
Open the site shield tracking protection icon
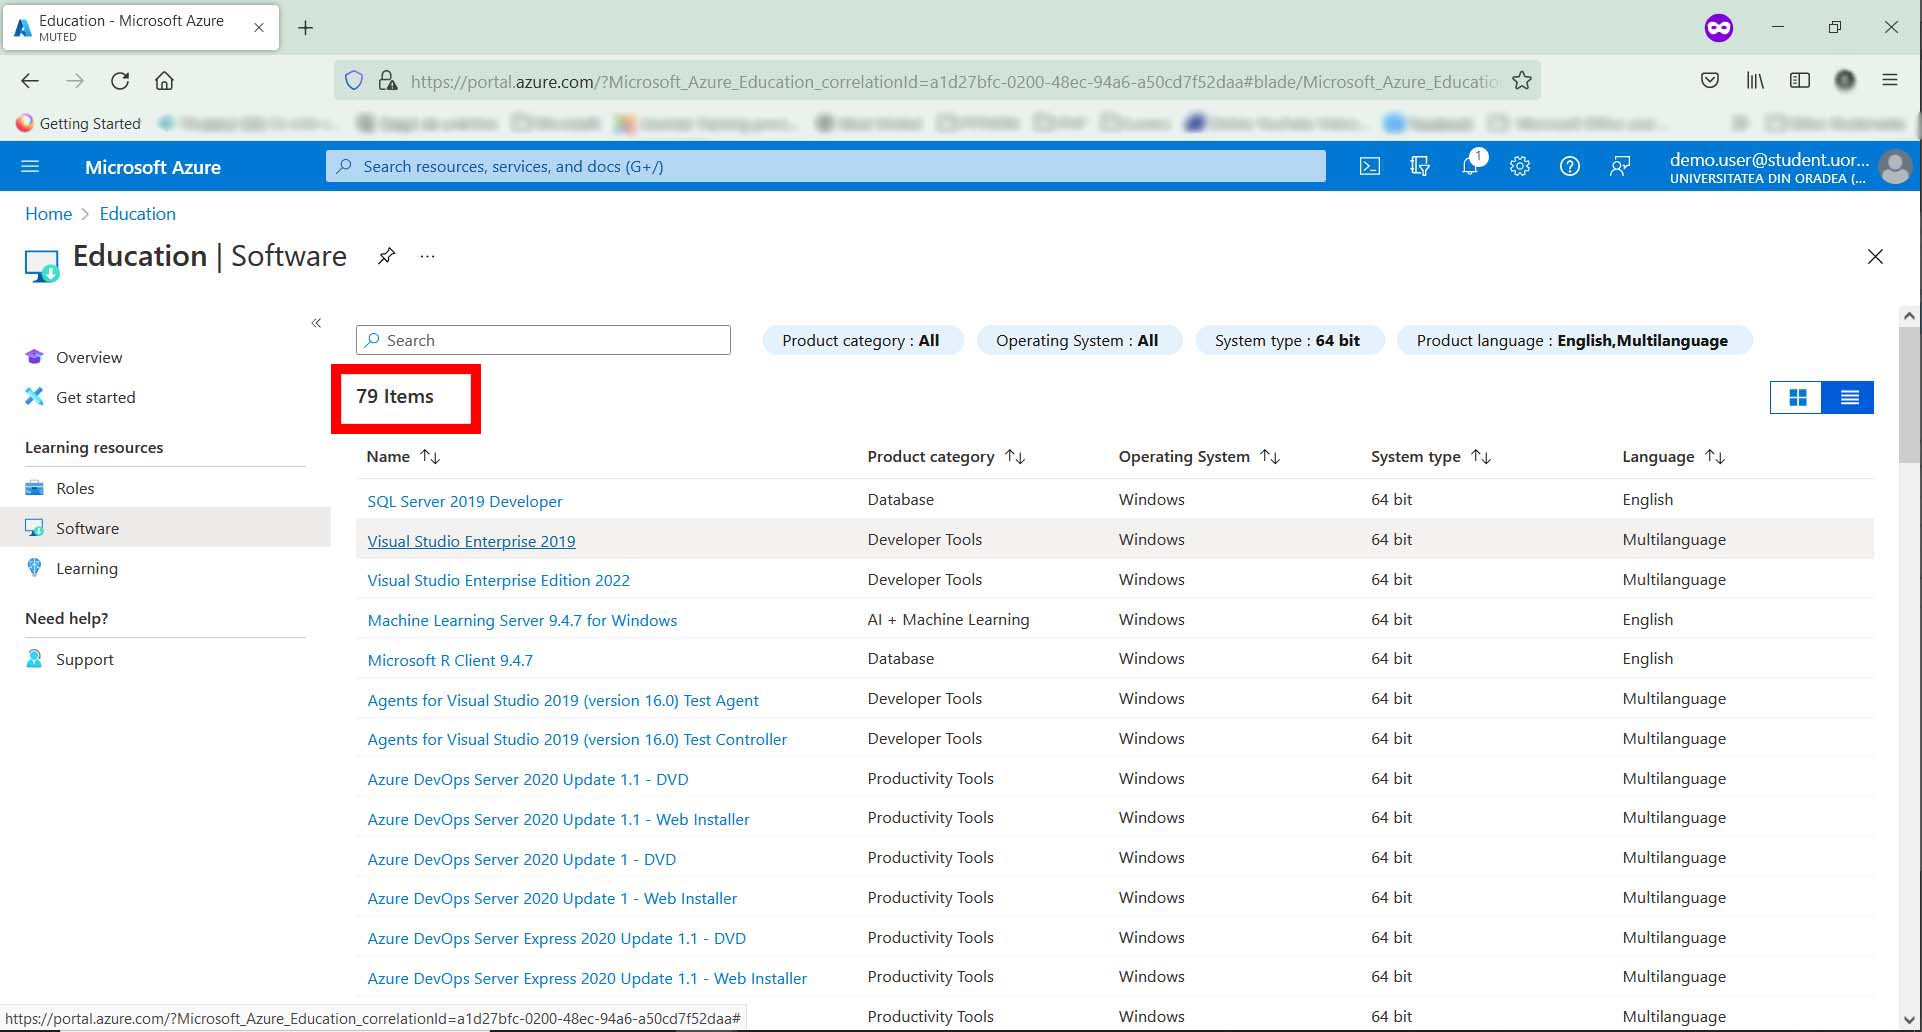tap(353, 81)
